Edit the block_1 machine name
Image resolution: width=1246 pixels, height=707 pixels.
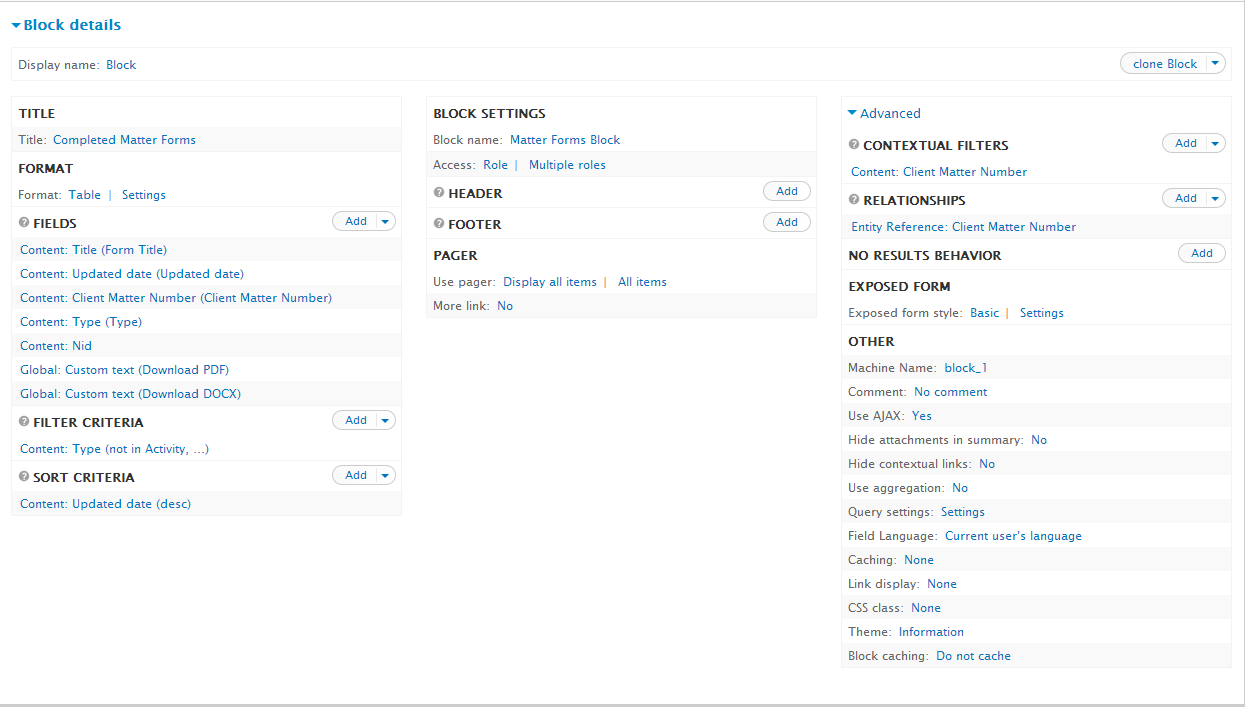[x=966, y=368]
